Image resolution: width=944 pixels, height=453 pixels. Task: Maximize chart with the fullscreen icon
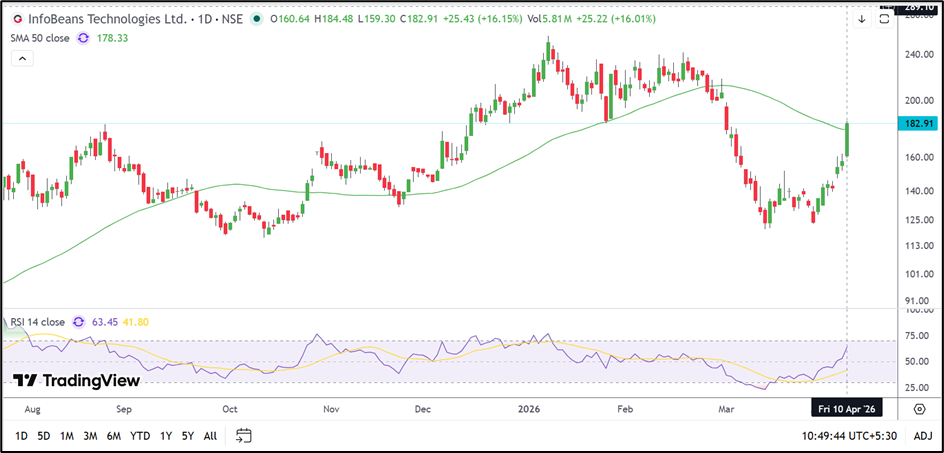tap(884, 19)
